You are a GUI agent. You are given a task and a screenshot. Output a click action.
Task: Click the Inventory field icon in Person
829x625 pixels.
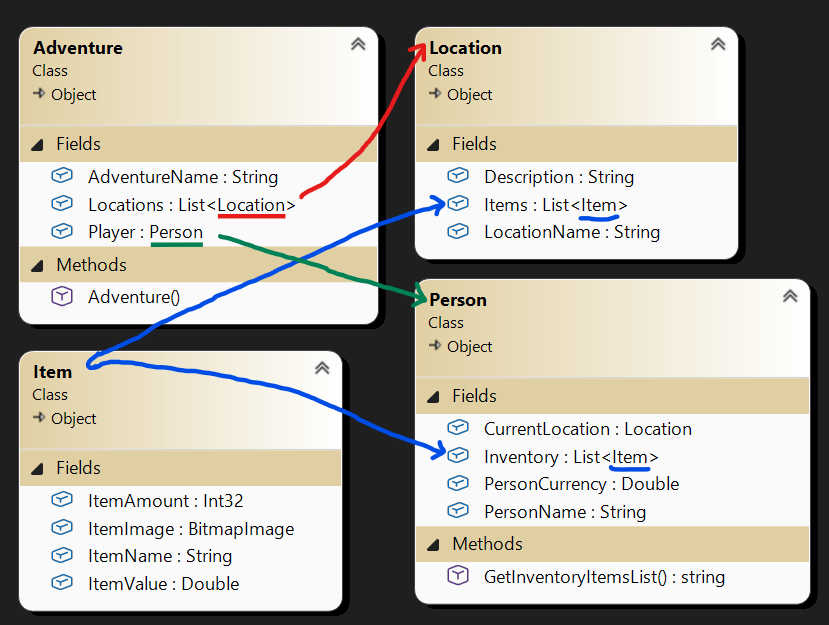click(458, 455)
